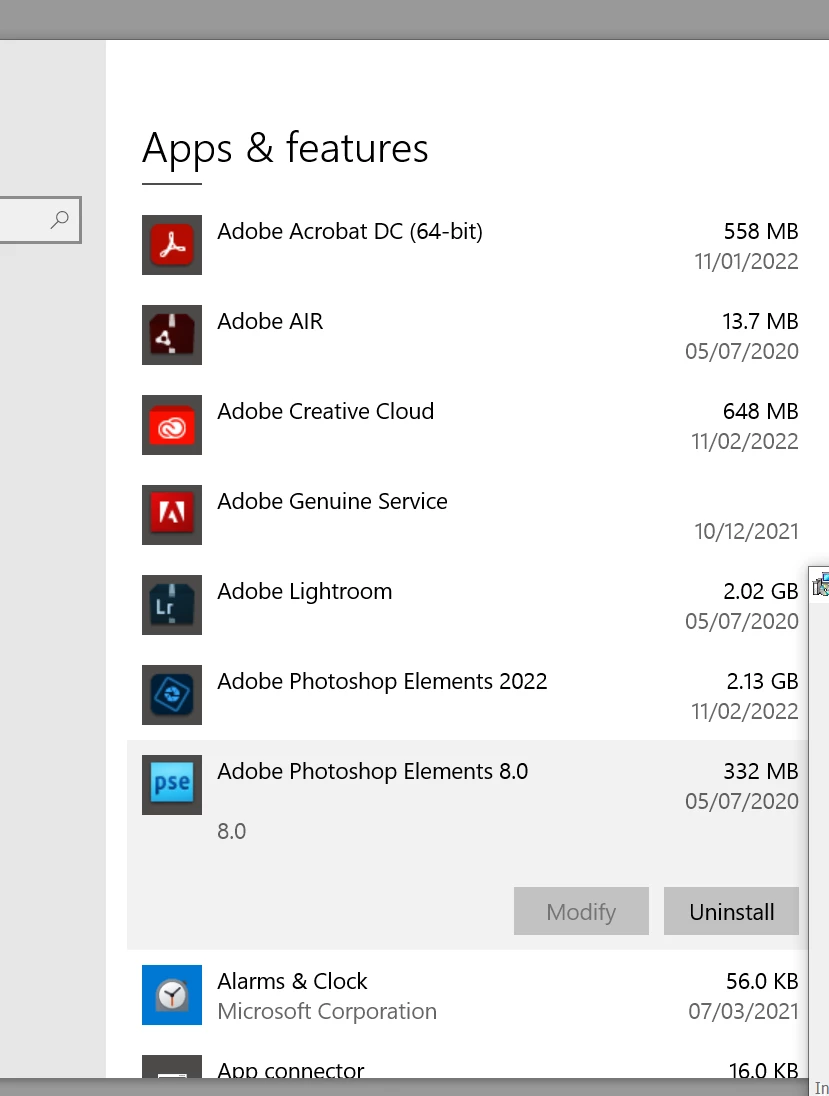Select the Adobe AIR entry
The width and height of the screenshot is (829, 1096).
468,336
